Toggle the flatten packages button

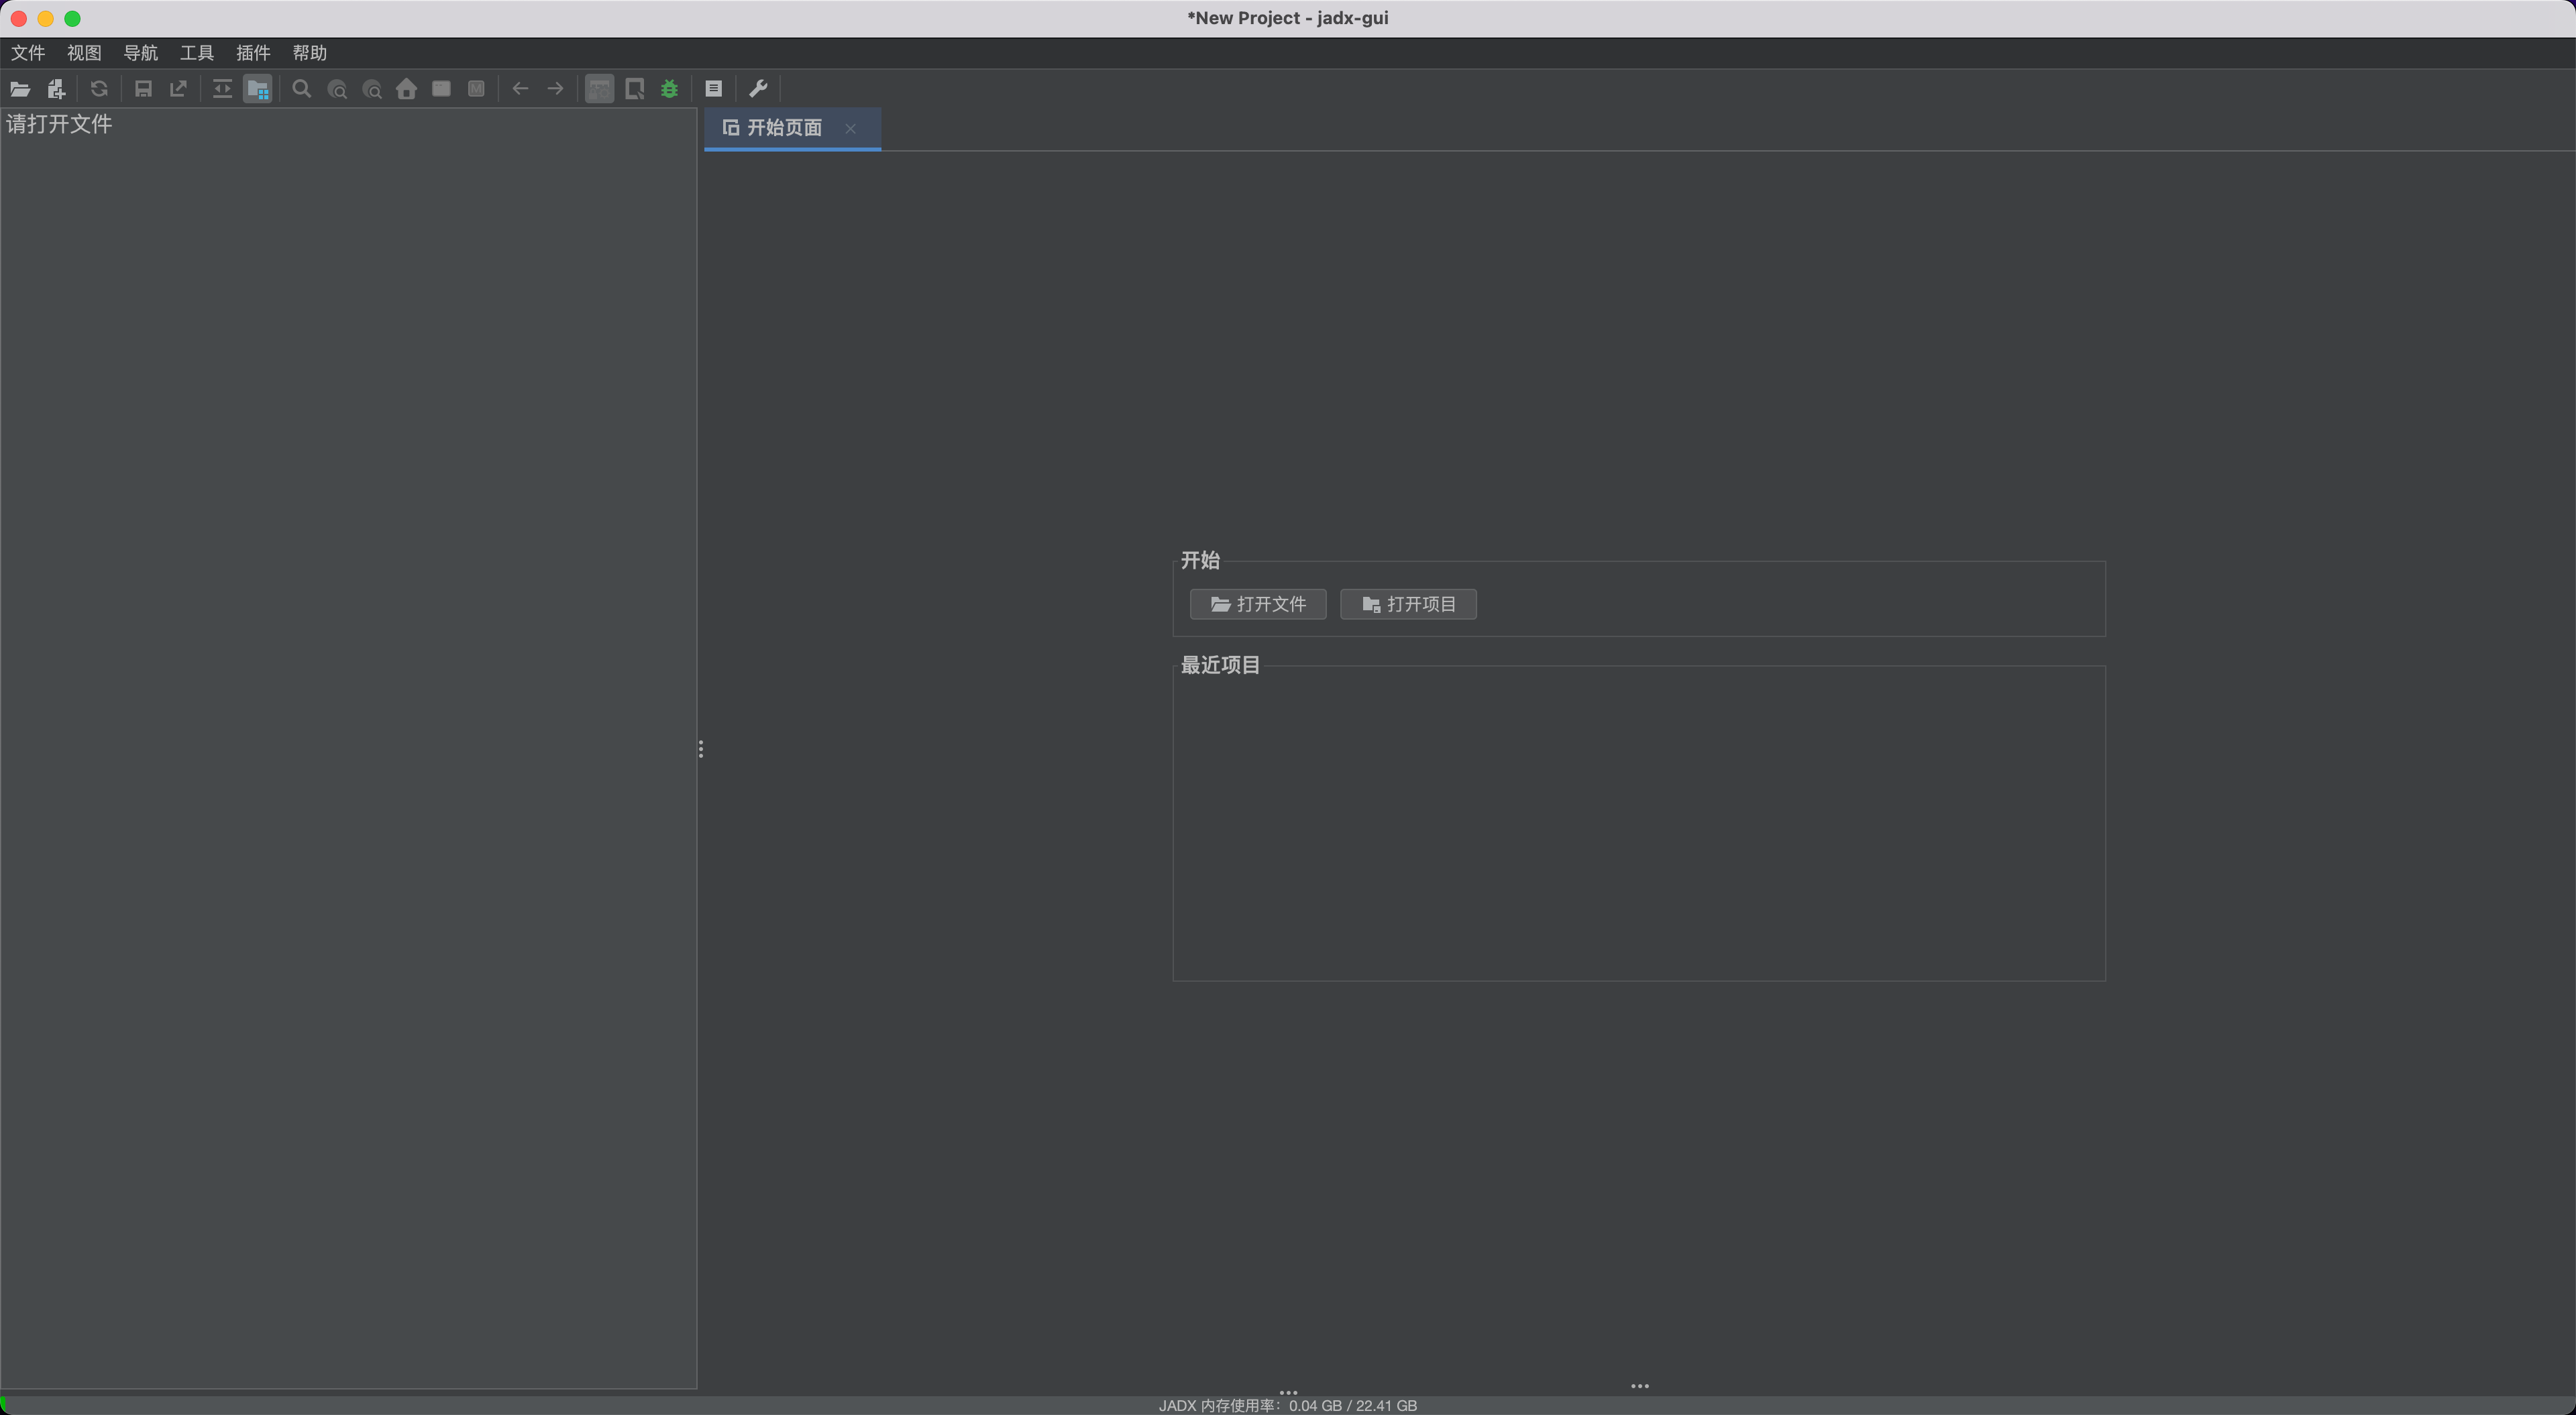(257, 89)
